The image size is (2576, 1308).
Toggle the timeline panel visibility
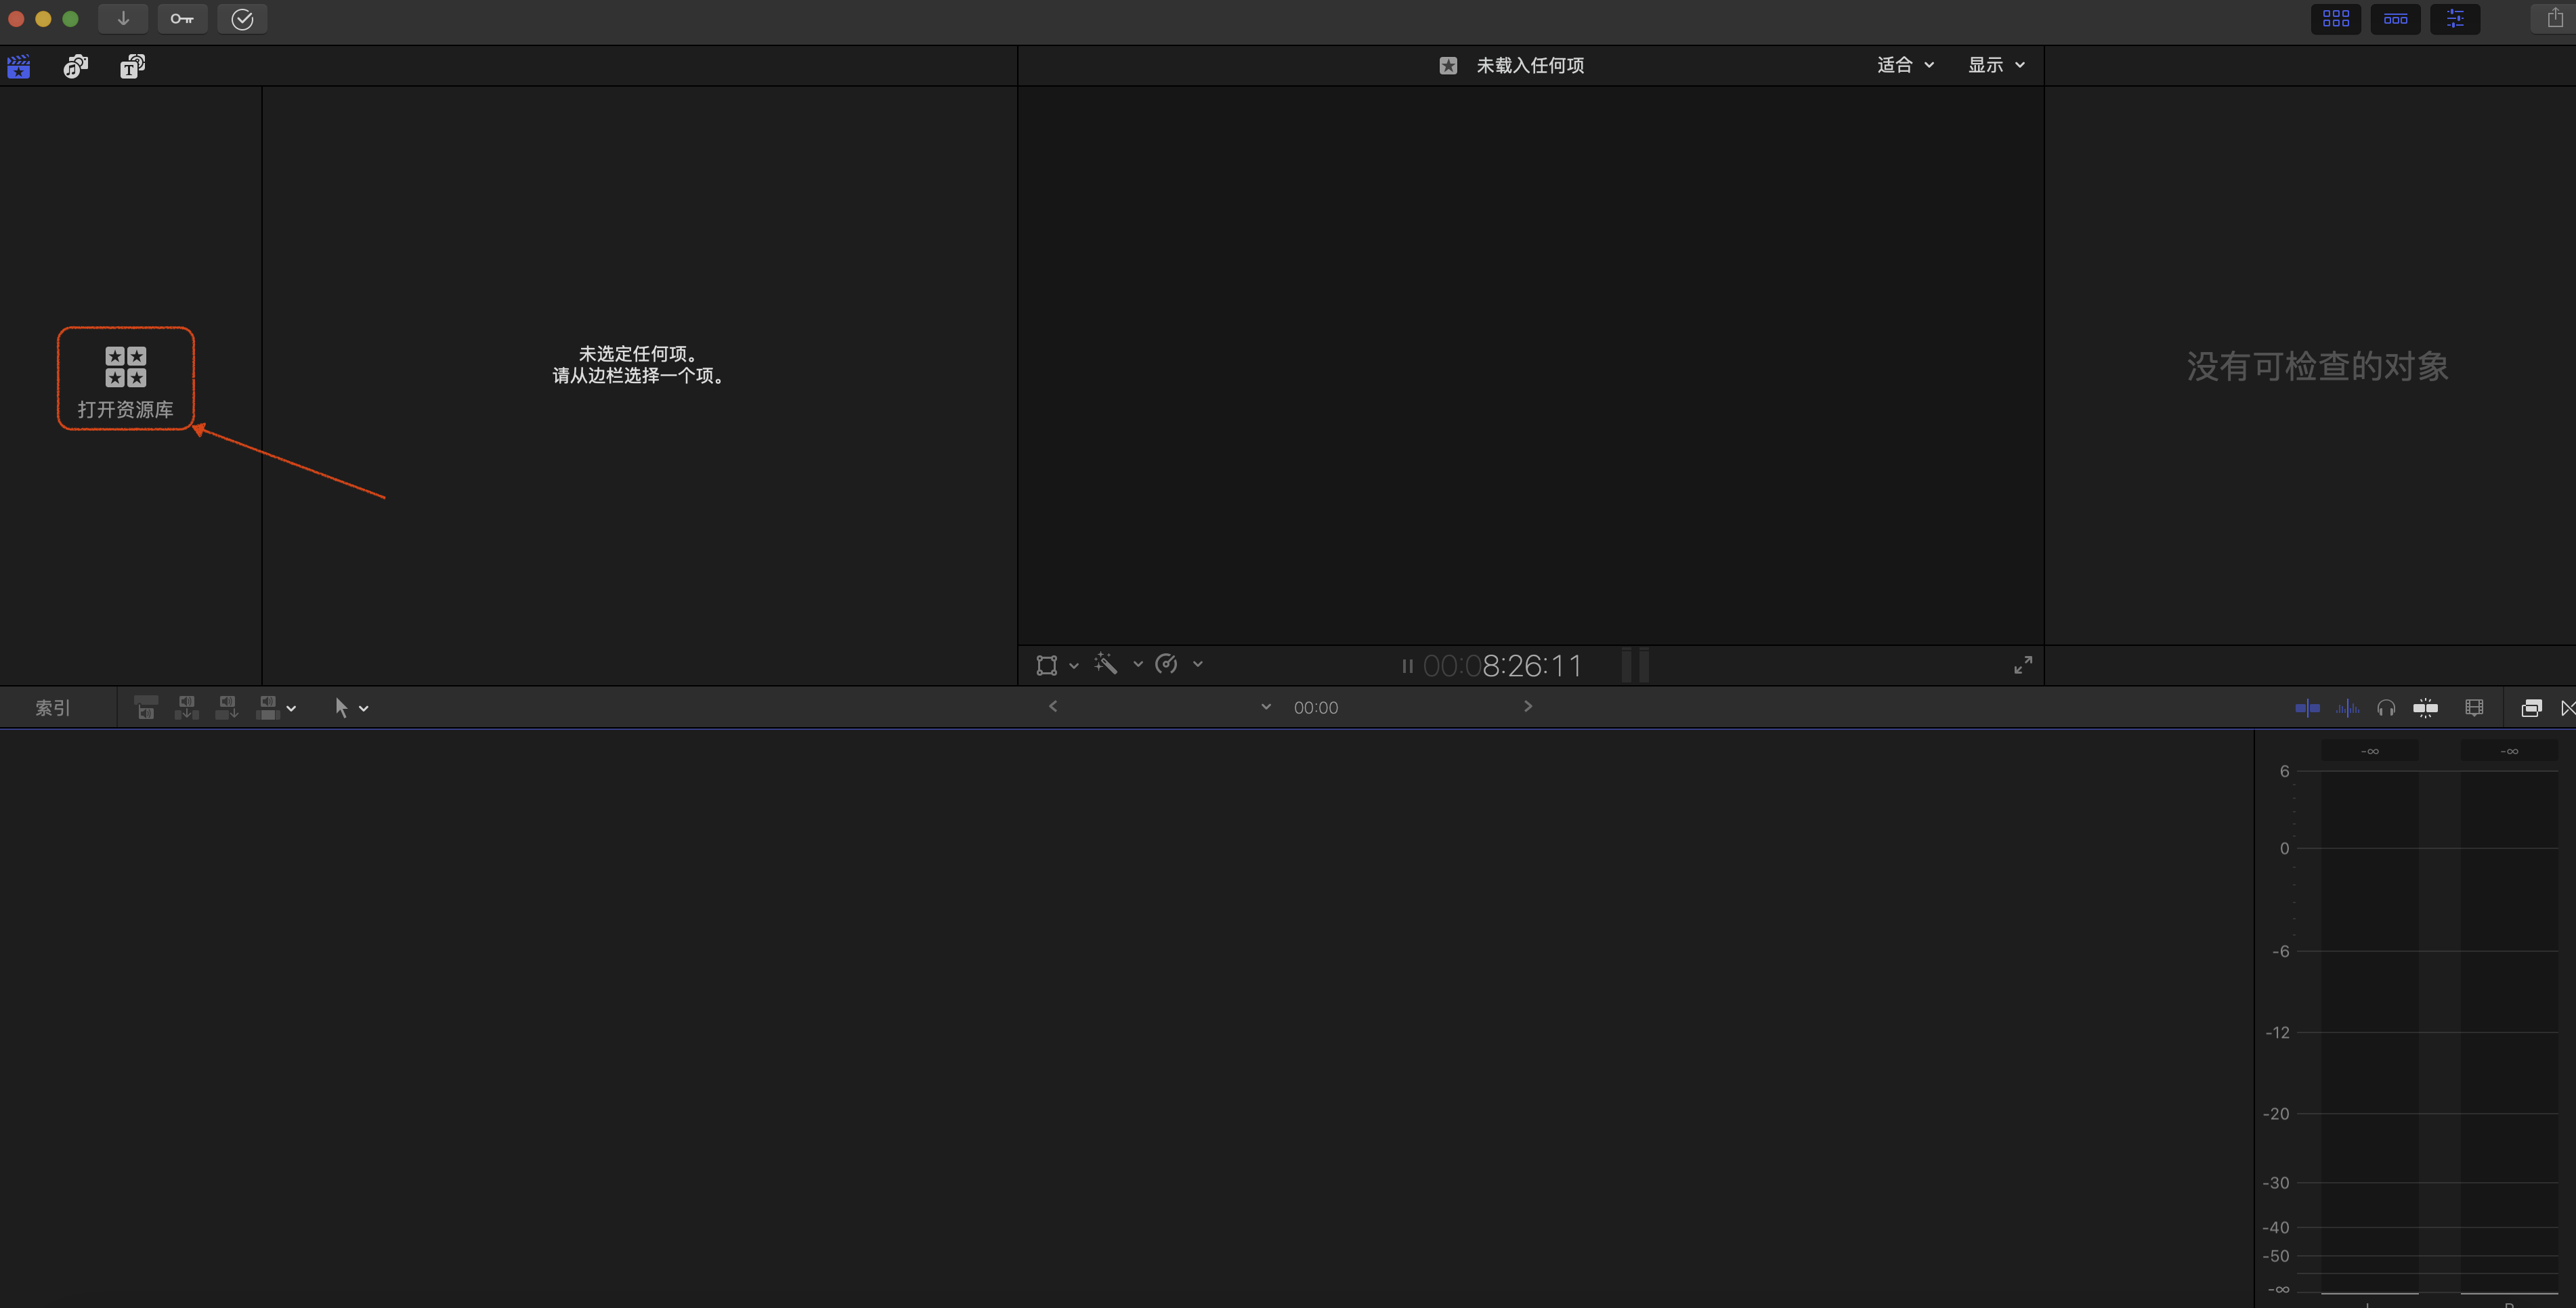[x=2395, y=19]
